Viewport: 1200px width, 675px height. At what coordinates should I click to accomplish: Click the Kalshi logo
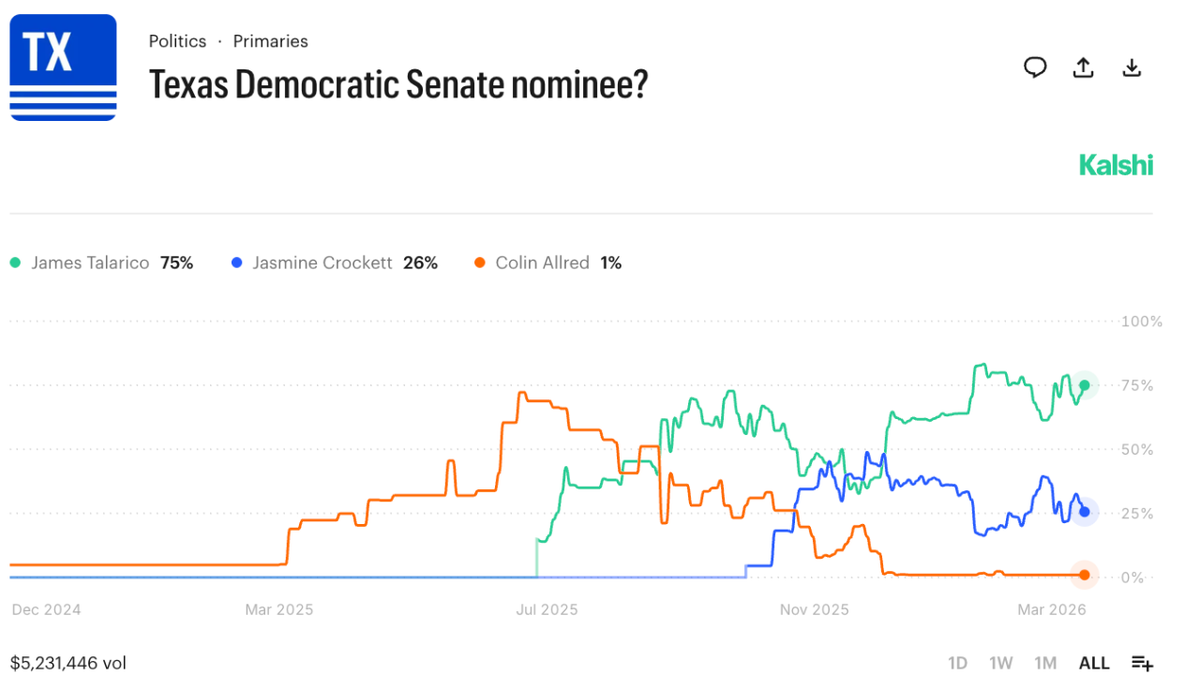tap(1116, 164)
